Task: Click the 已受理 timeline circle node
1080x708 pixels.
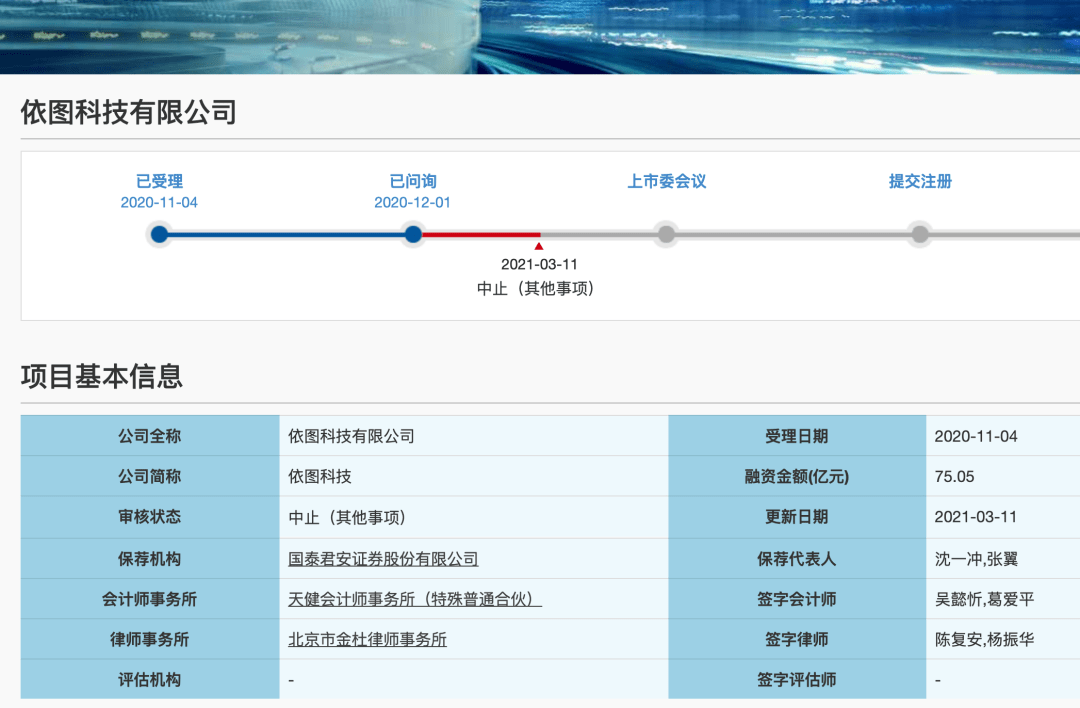Action: [159, 235]
